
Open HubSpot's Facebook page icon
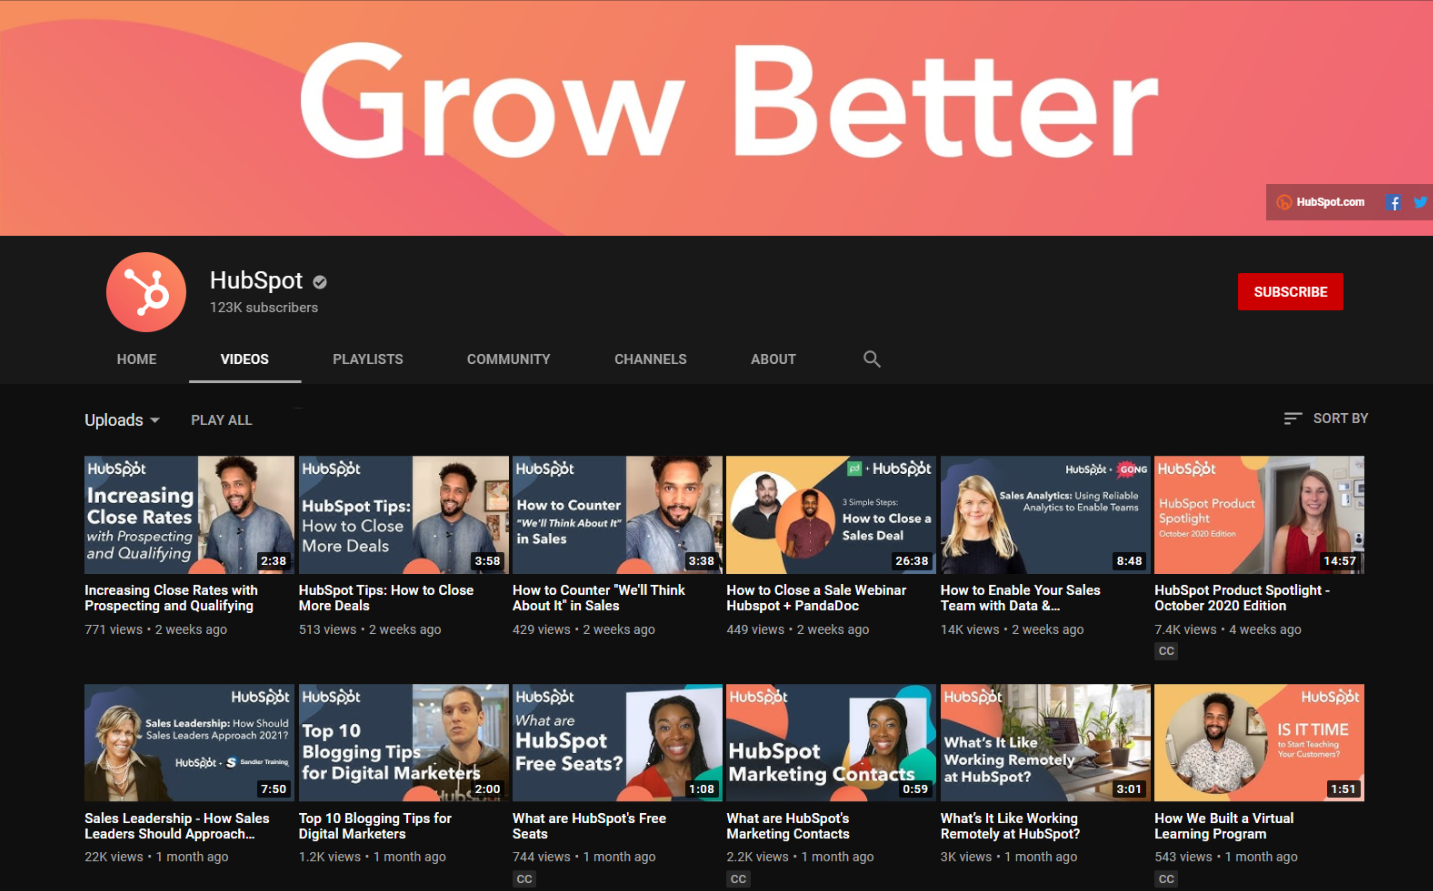pos(1393,202)
